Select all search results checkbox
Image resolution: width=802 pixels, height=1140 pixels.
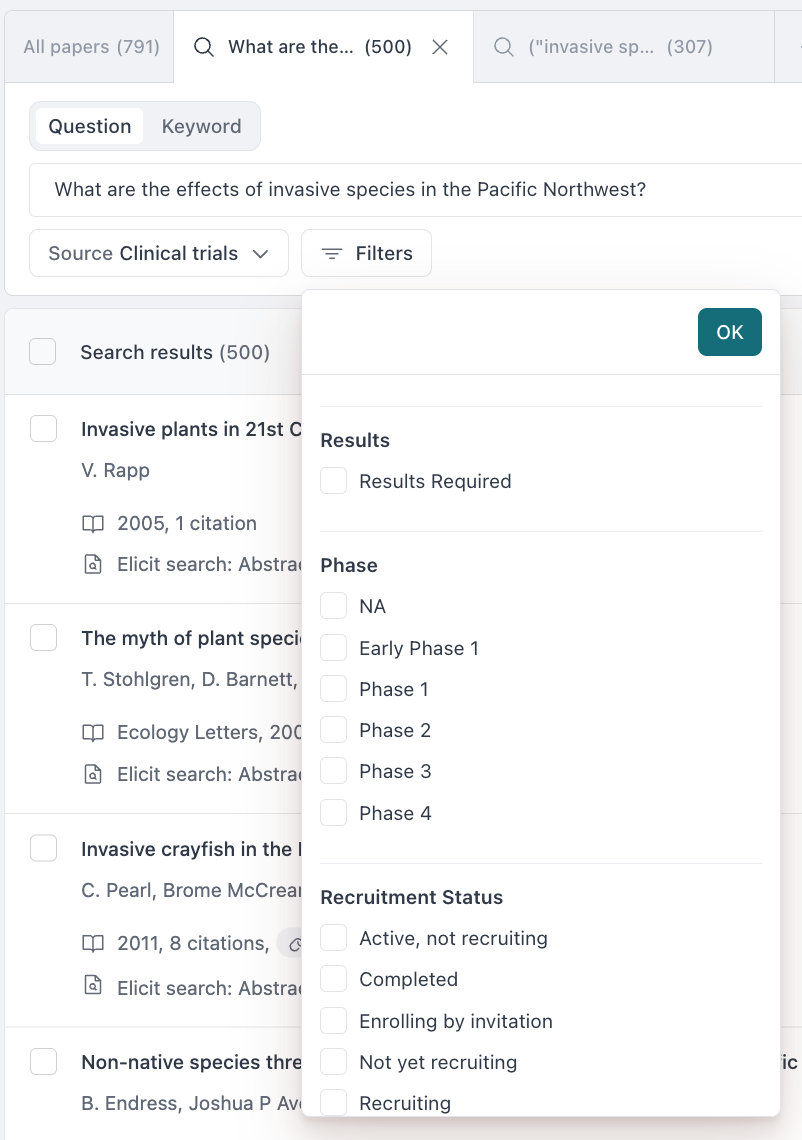(x=43, y=352)
